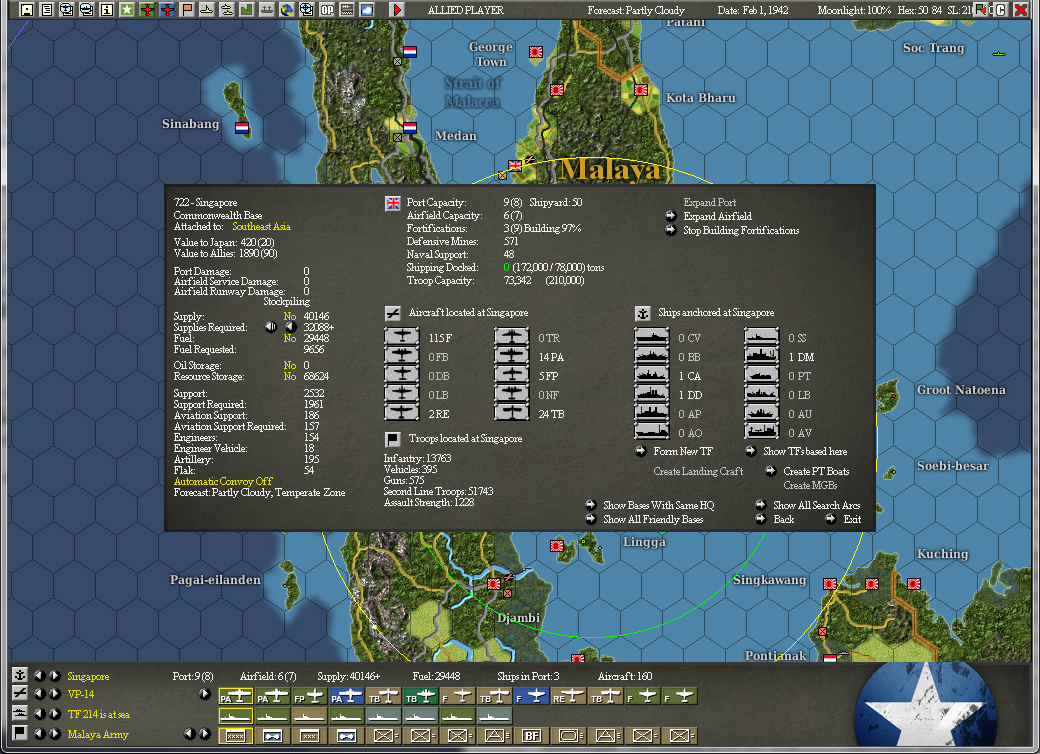The width and height of the screenshot is (1040, 754).
Task: Click the plane icon beside VP-14
Action: 20,693
